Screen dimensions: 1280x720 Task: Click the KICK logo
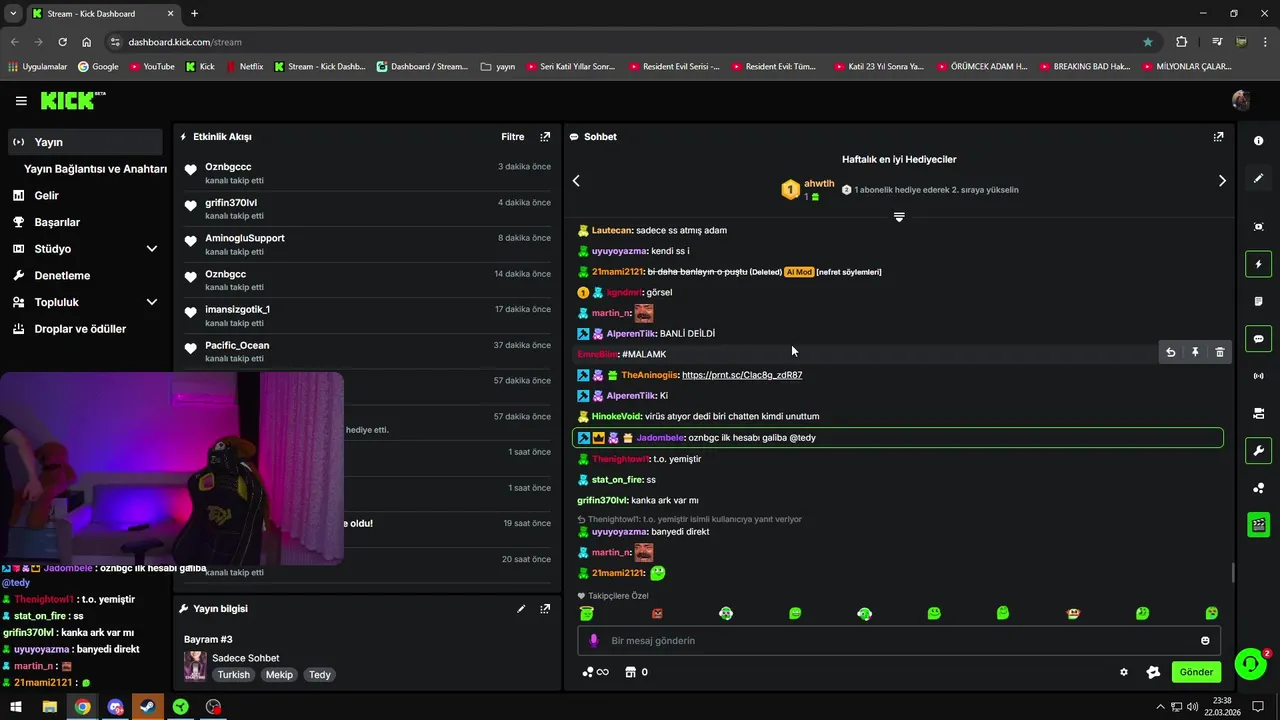pyautogui.click(x=72, y=100)
